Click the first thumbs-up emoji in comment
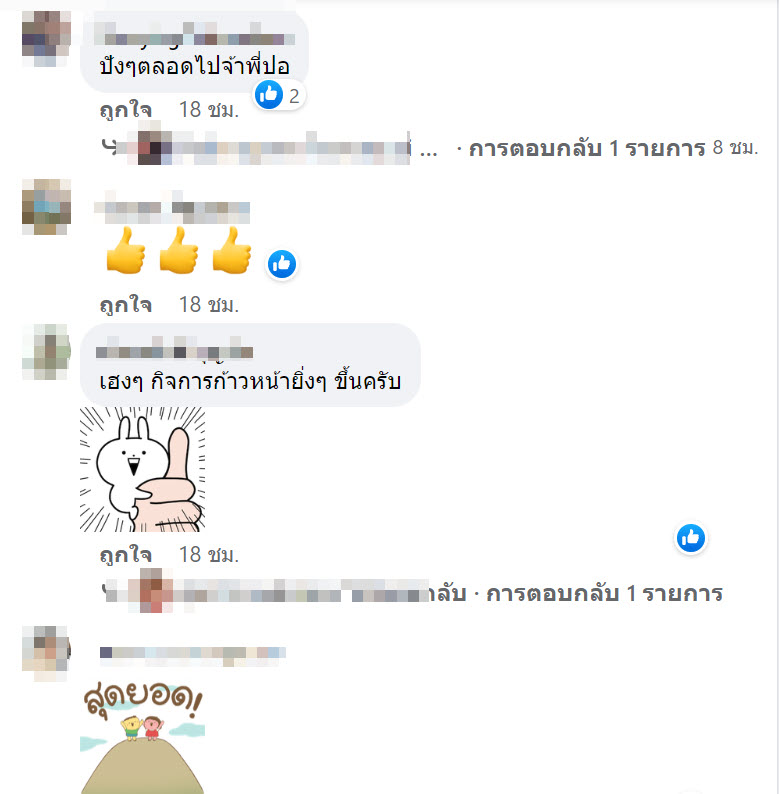The height and width of the screenshot is (794, 779). pyautogui.click(x=126, y=251)
